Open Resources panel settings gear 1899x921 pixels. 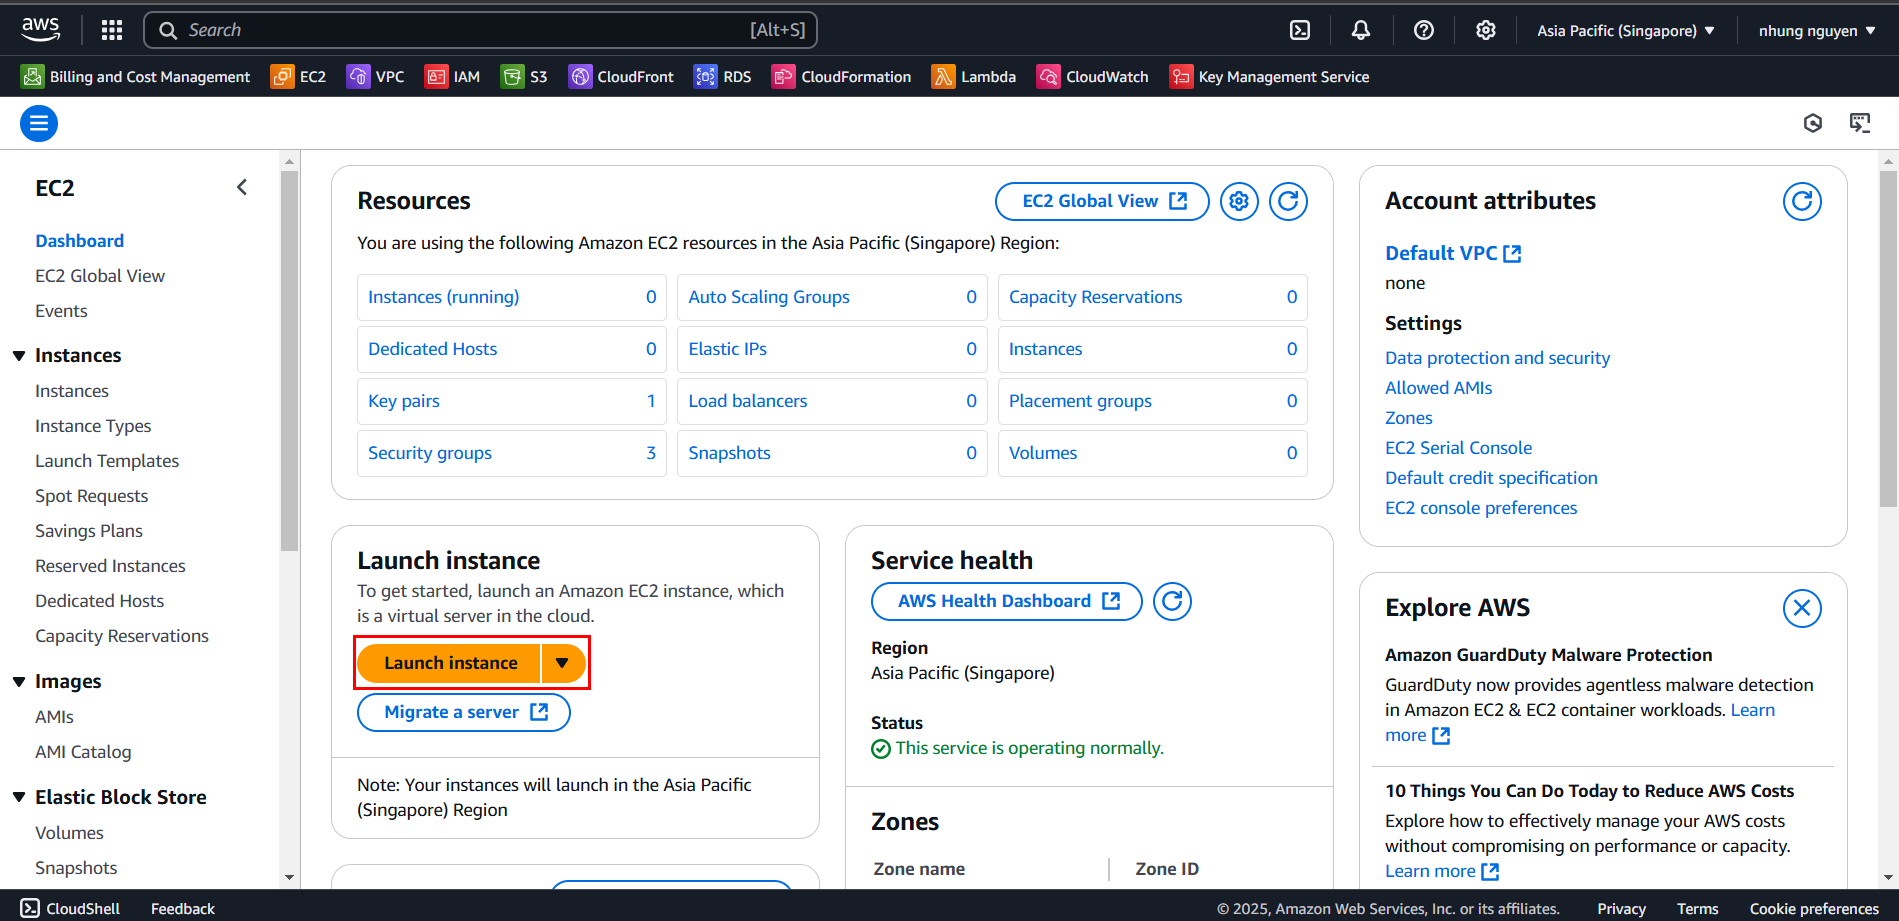1239,201
